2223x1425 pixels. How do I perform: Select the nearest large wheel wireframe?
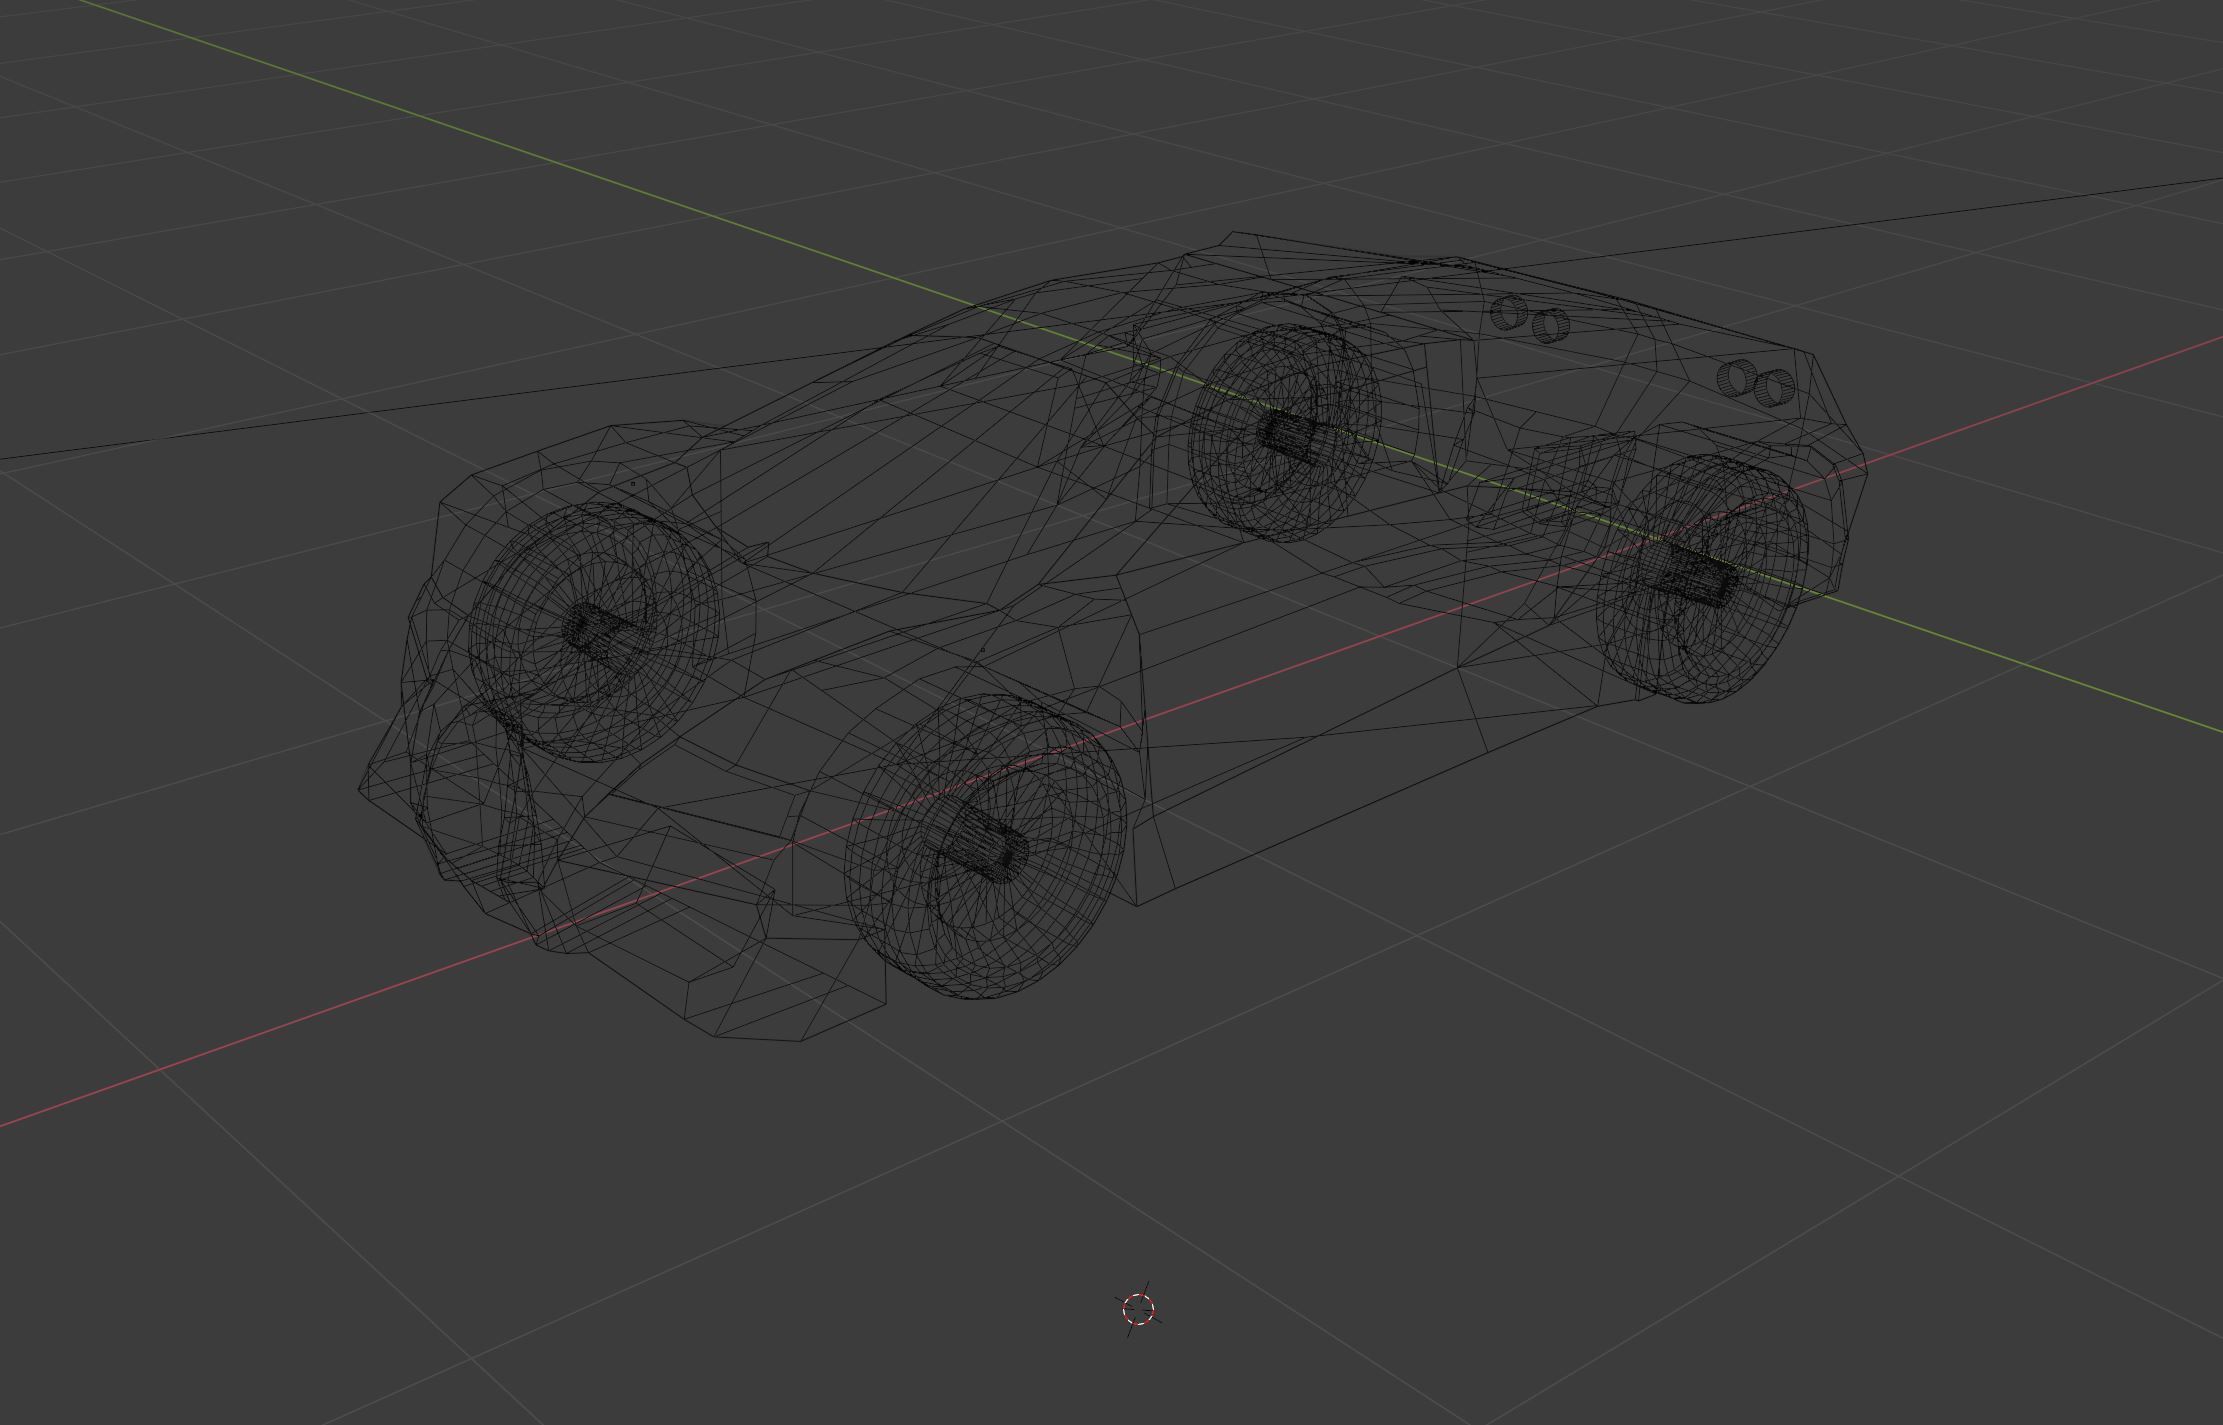[x=985, y=847]
